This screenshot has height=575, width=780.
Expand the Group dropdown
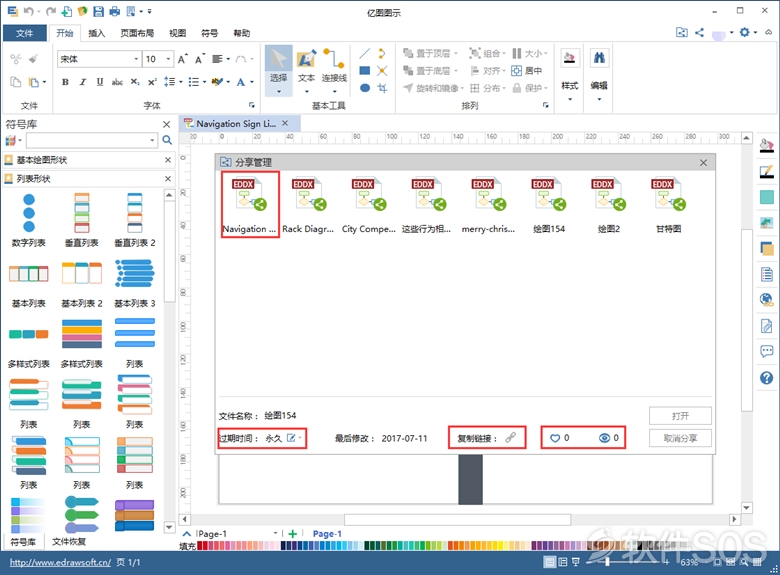(x=503, y=53)
